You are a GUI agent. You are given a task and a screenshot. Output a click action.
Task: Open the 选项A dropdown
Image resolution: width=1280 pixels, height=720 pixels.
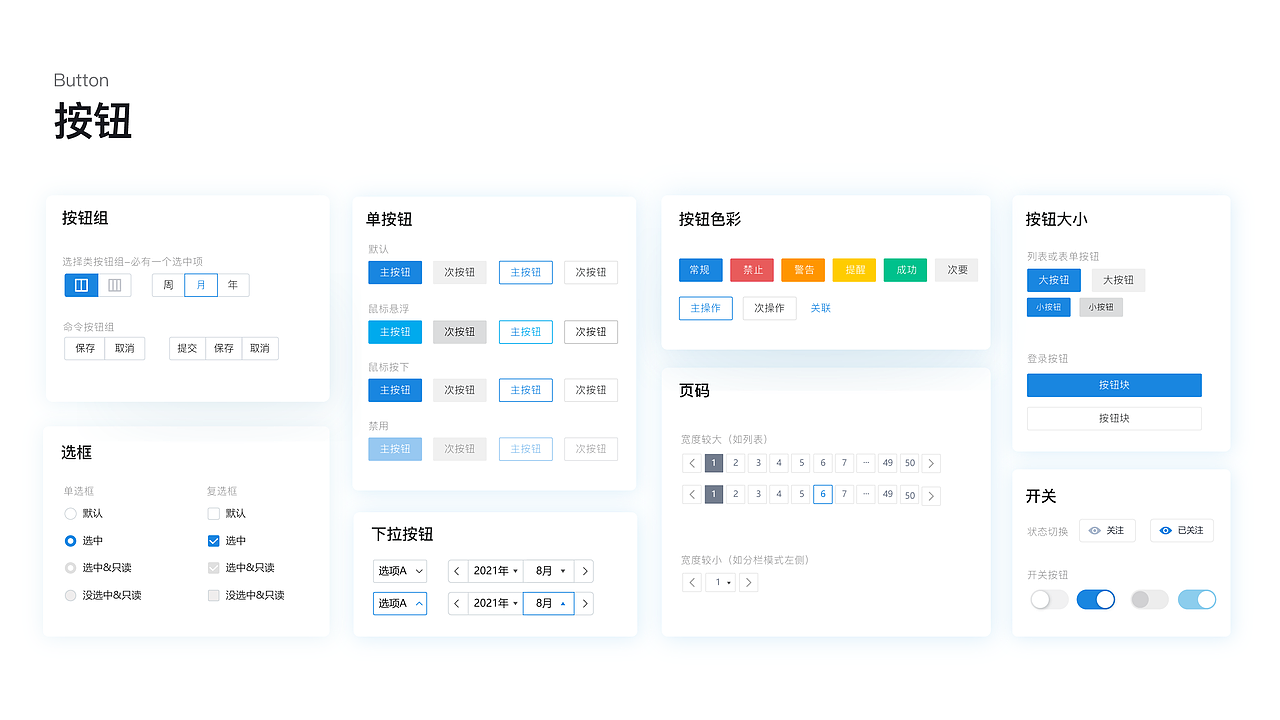400,571
